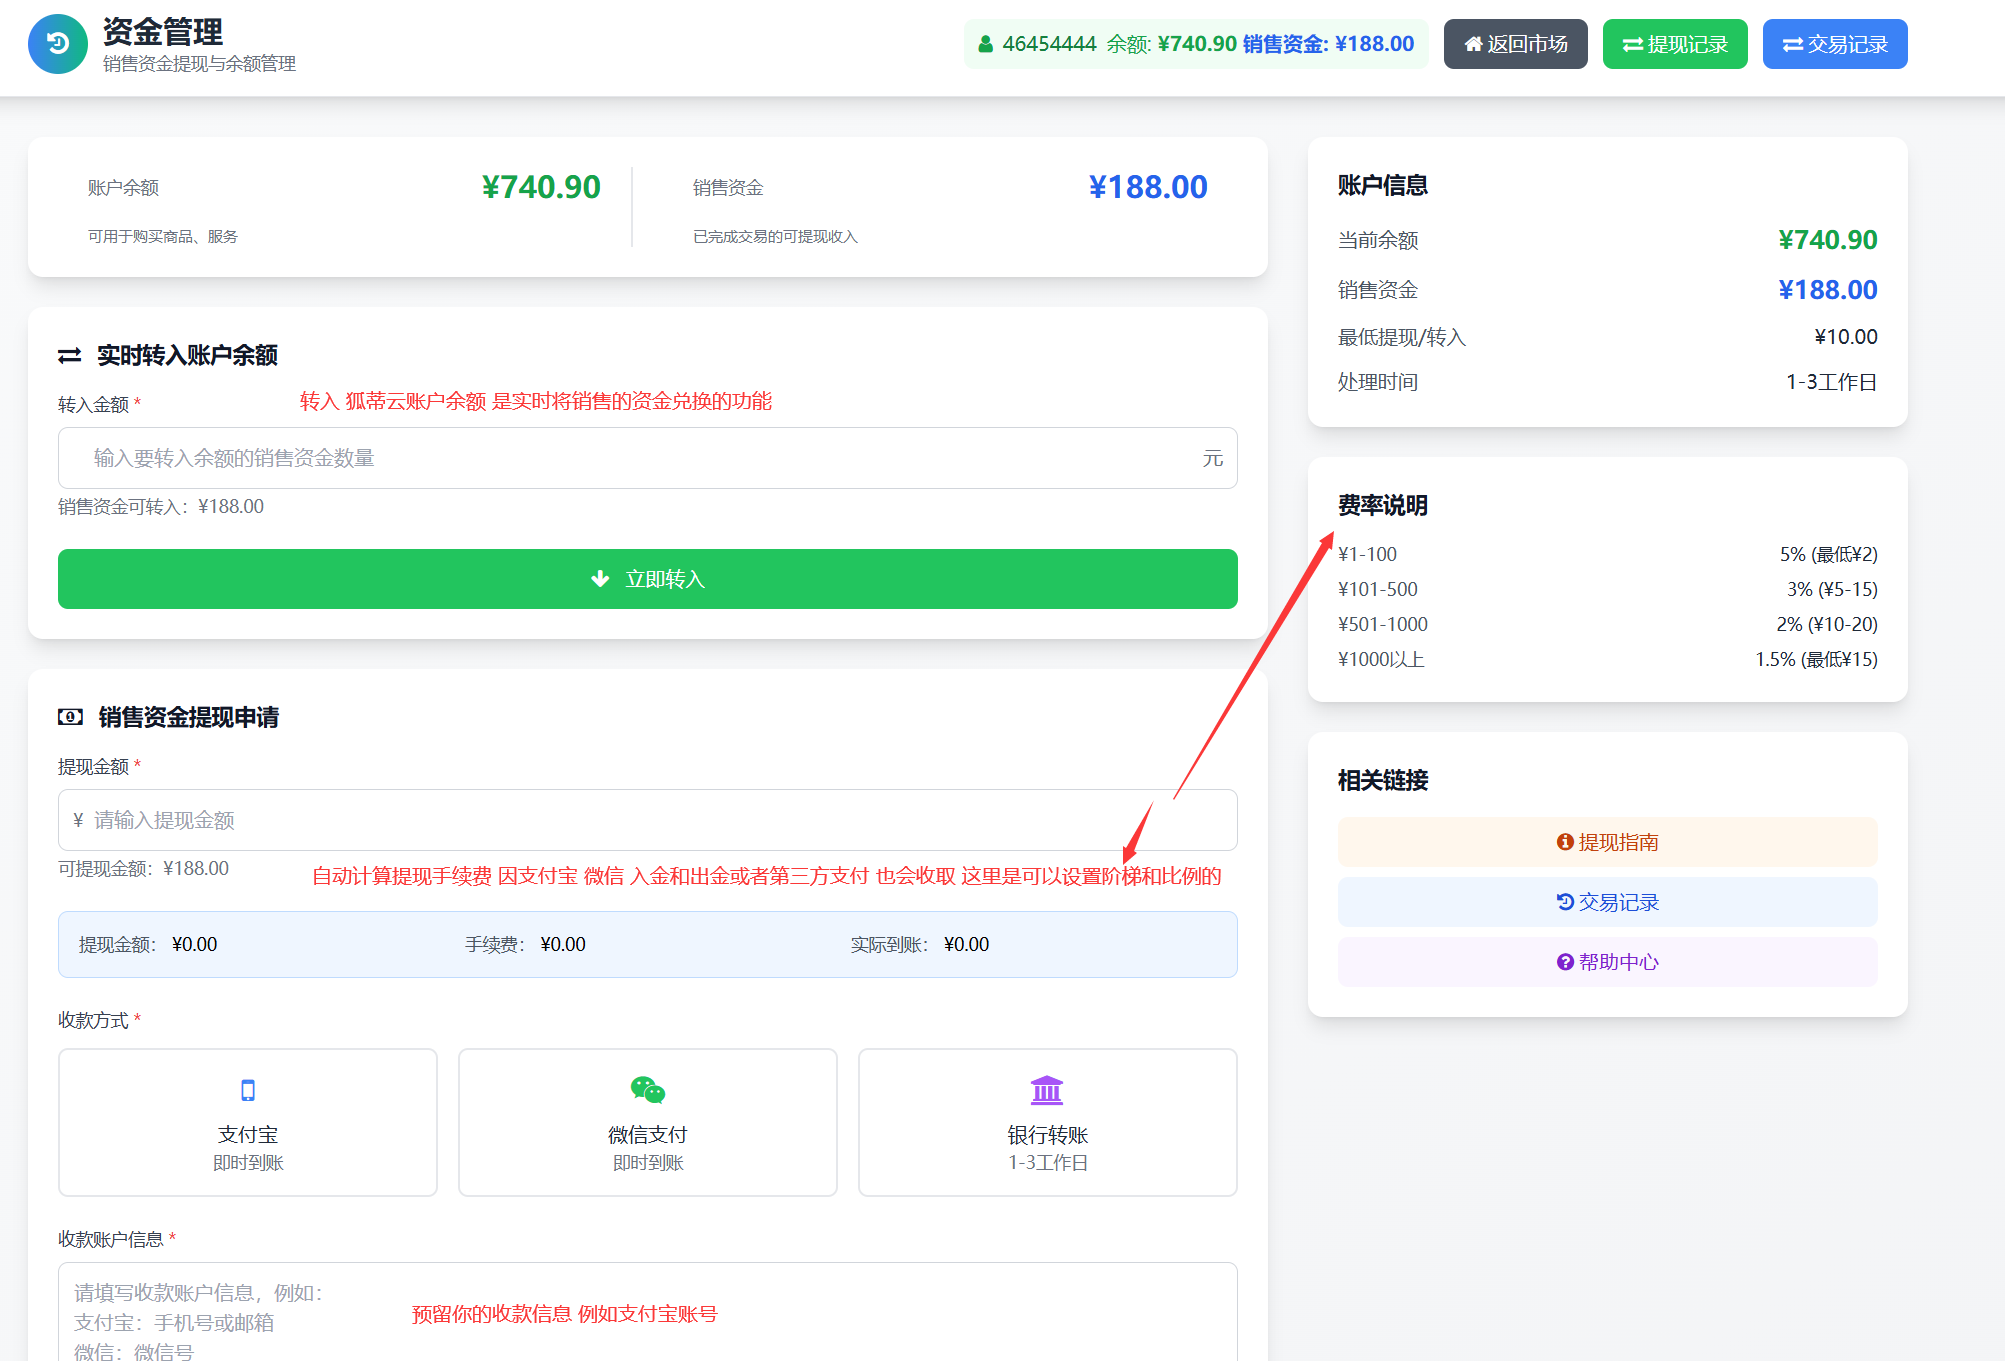The image size is (2005, 1361).
Task: Open 返回市场 to return to market
Action: (1515, 44)
